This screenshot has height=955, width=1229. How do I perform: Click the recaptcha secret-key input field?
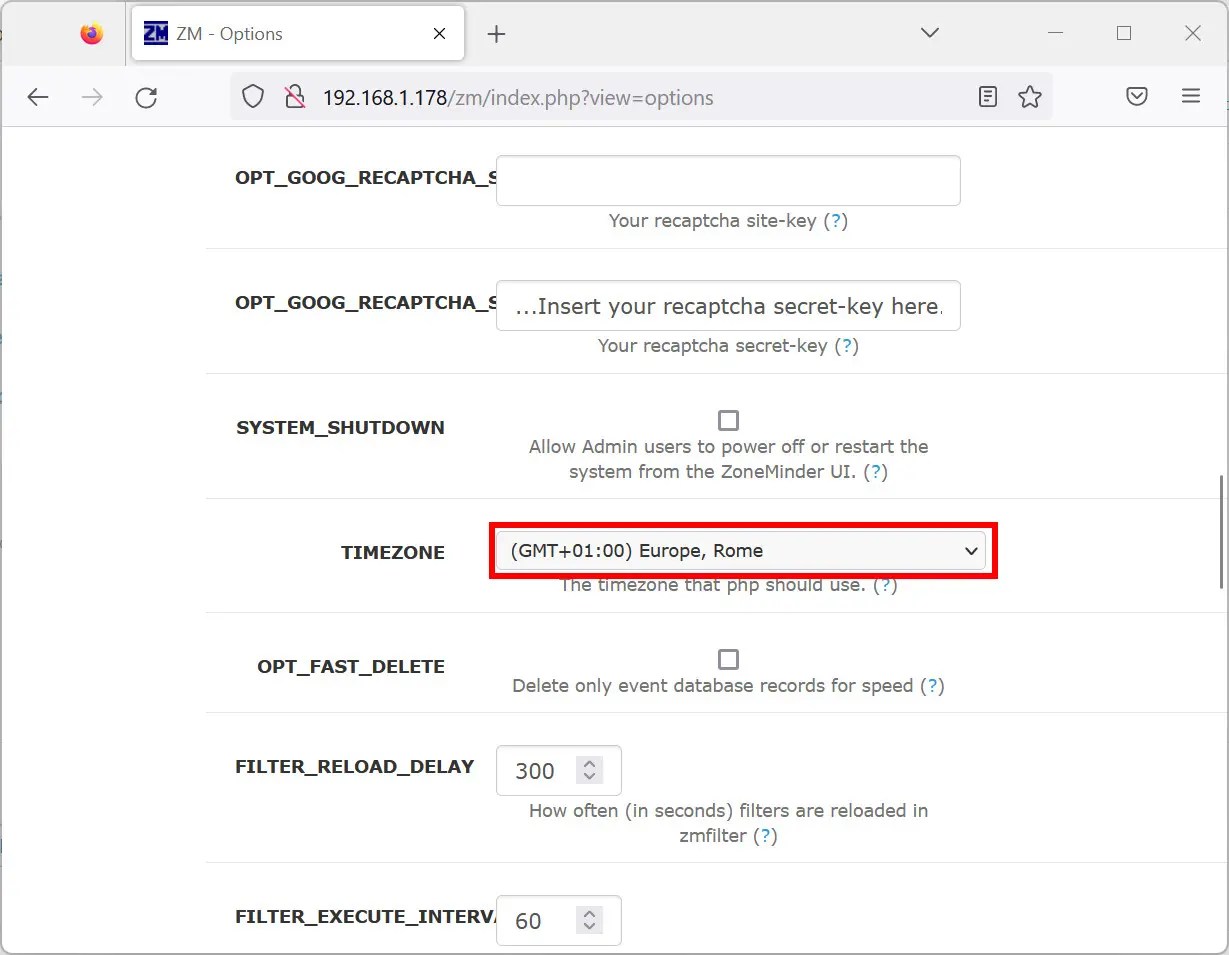tap(728, 306)
